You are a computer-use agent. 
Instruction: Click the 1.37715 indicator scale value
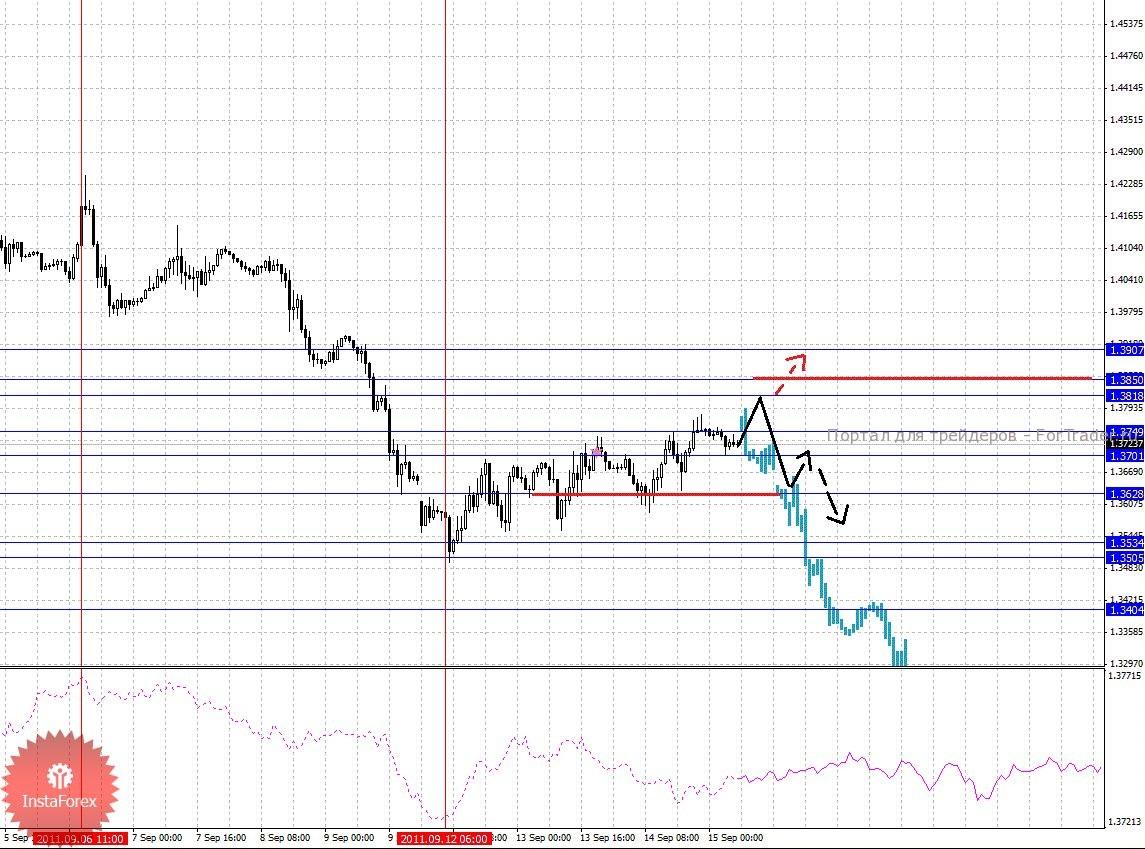[1125, 676]
